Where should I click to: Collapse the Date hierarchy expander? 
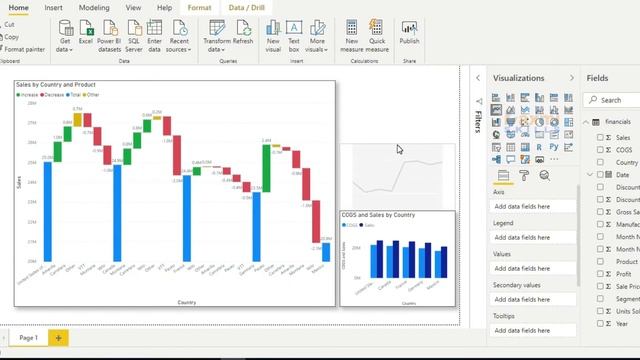click(589, 175)
